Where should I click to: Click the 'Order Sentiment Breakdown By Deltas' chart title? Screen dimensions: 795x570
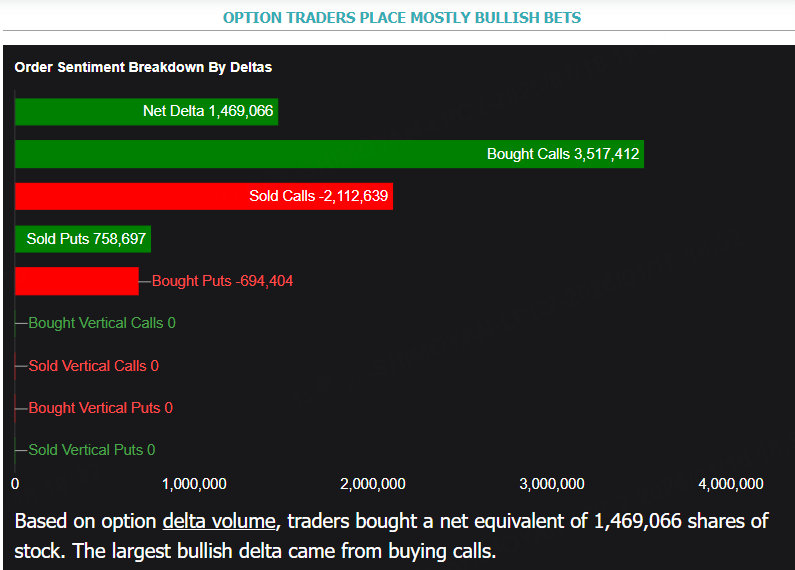coord(143,67)
